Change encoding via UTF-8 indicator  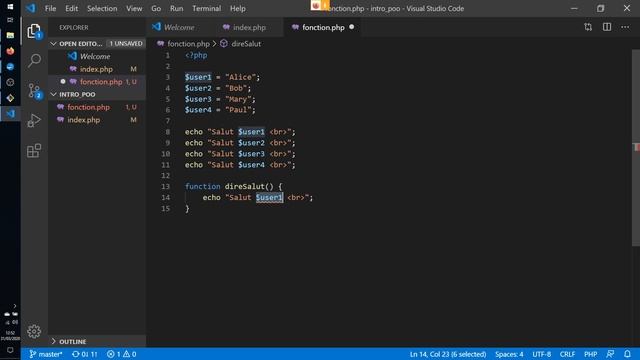coord(541,354)
